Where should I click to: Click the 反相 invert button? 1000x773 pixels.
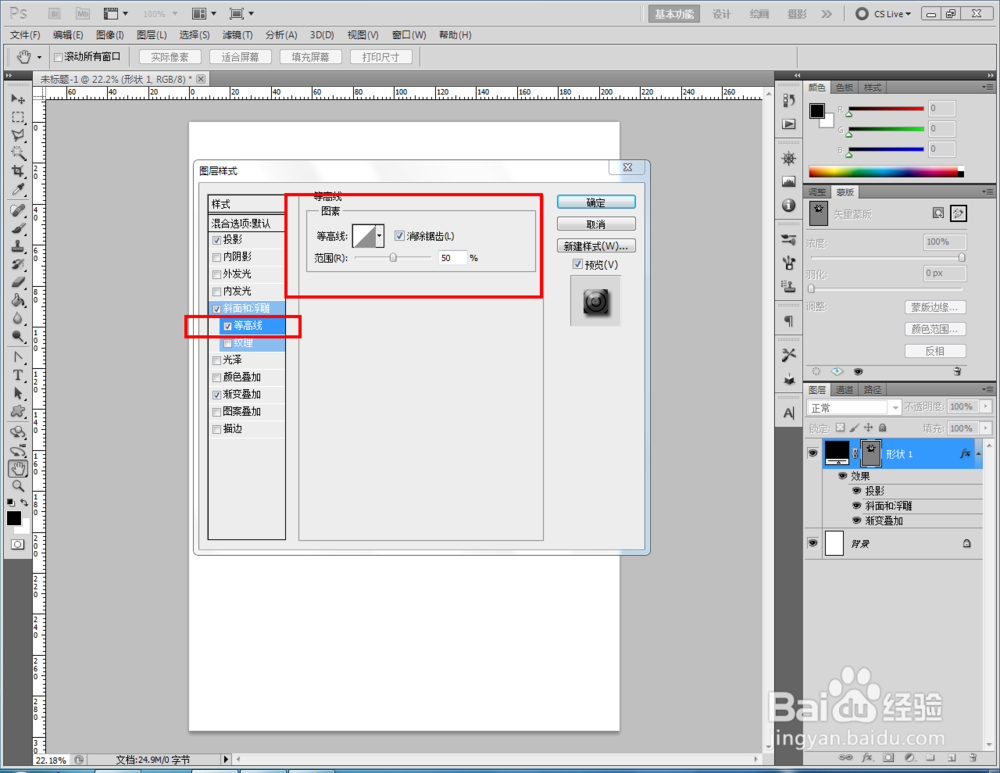point(935,351)
